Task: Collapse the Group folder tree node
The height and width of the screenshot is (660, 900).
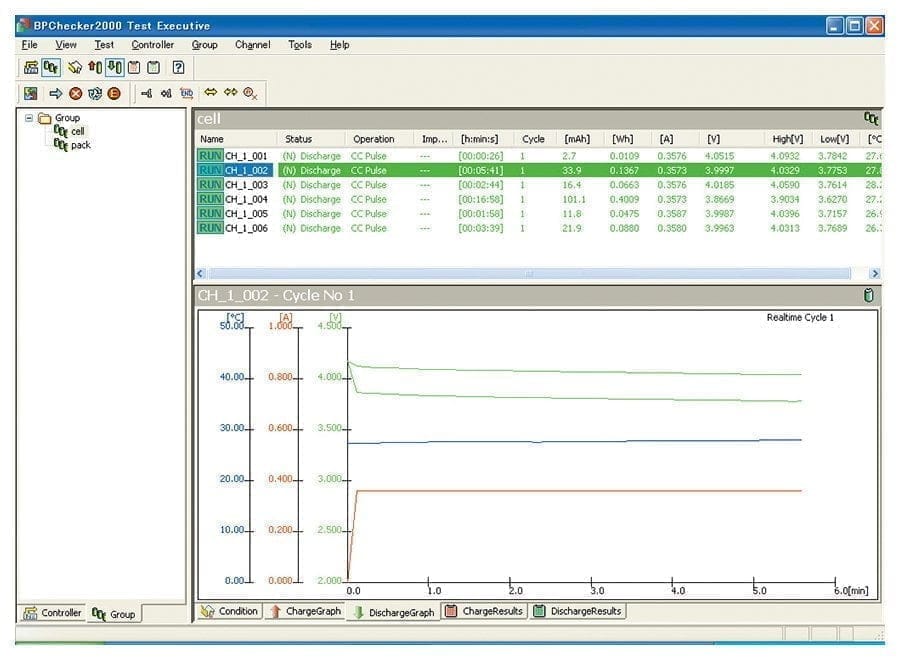Action: [29, 118]
